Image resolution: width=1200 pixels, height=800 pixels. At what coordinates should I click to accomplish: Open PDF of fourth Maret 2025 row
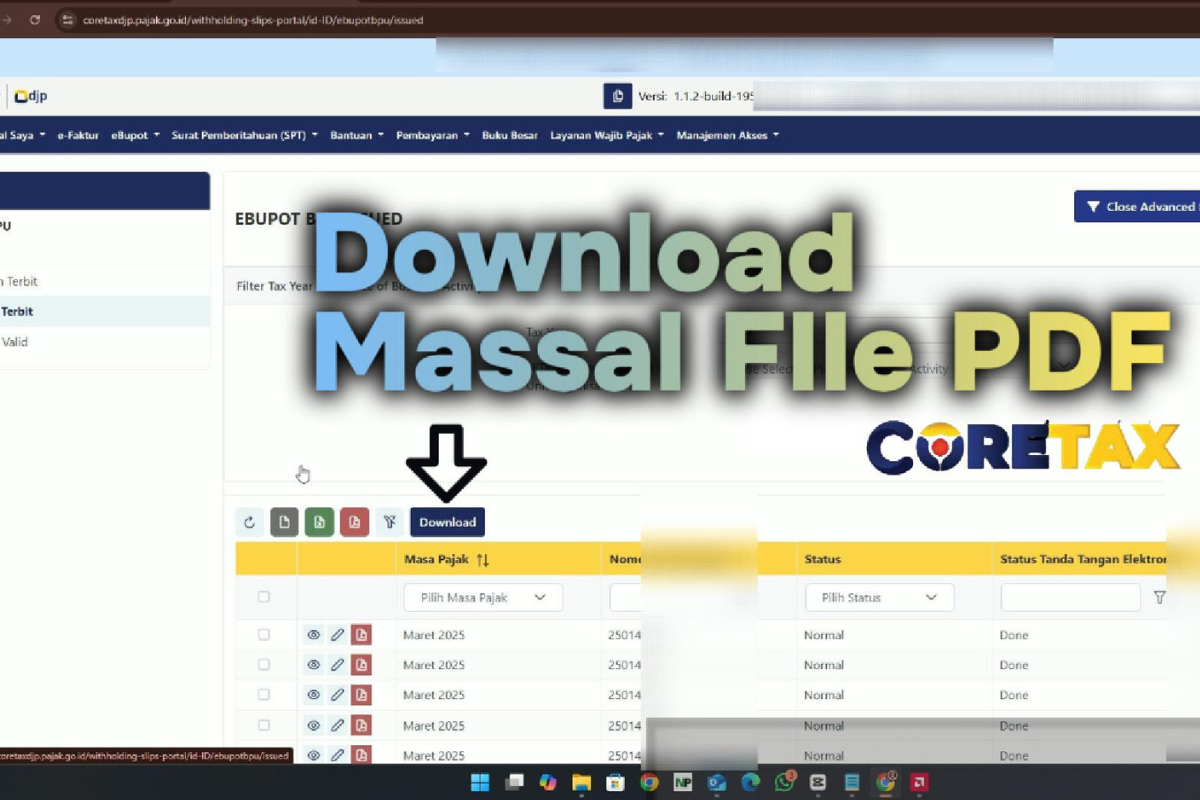[x=361, y=725]
